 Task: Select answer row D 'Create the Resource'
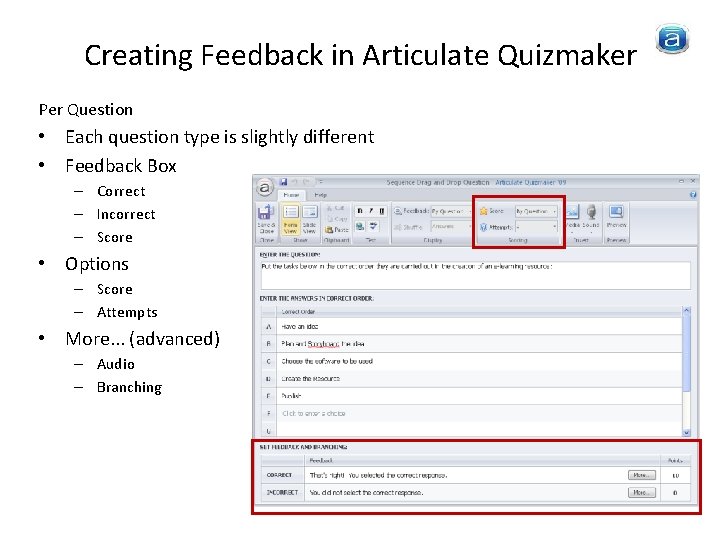472,378
